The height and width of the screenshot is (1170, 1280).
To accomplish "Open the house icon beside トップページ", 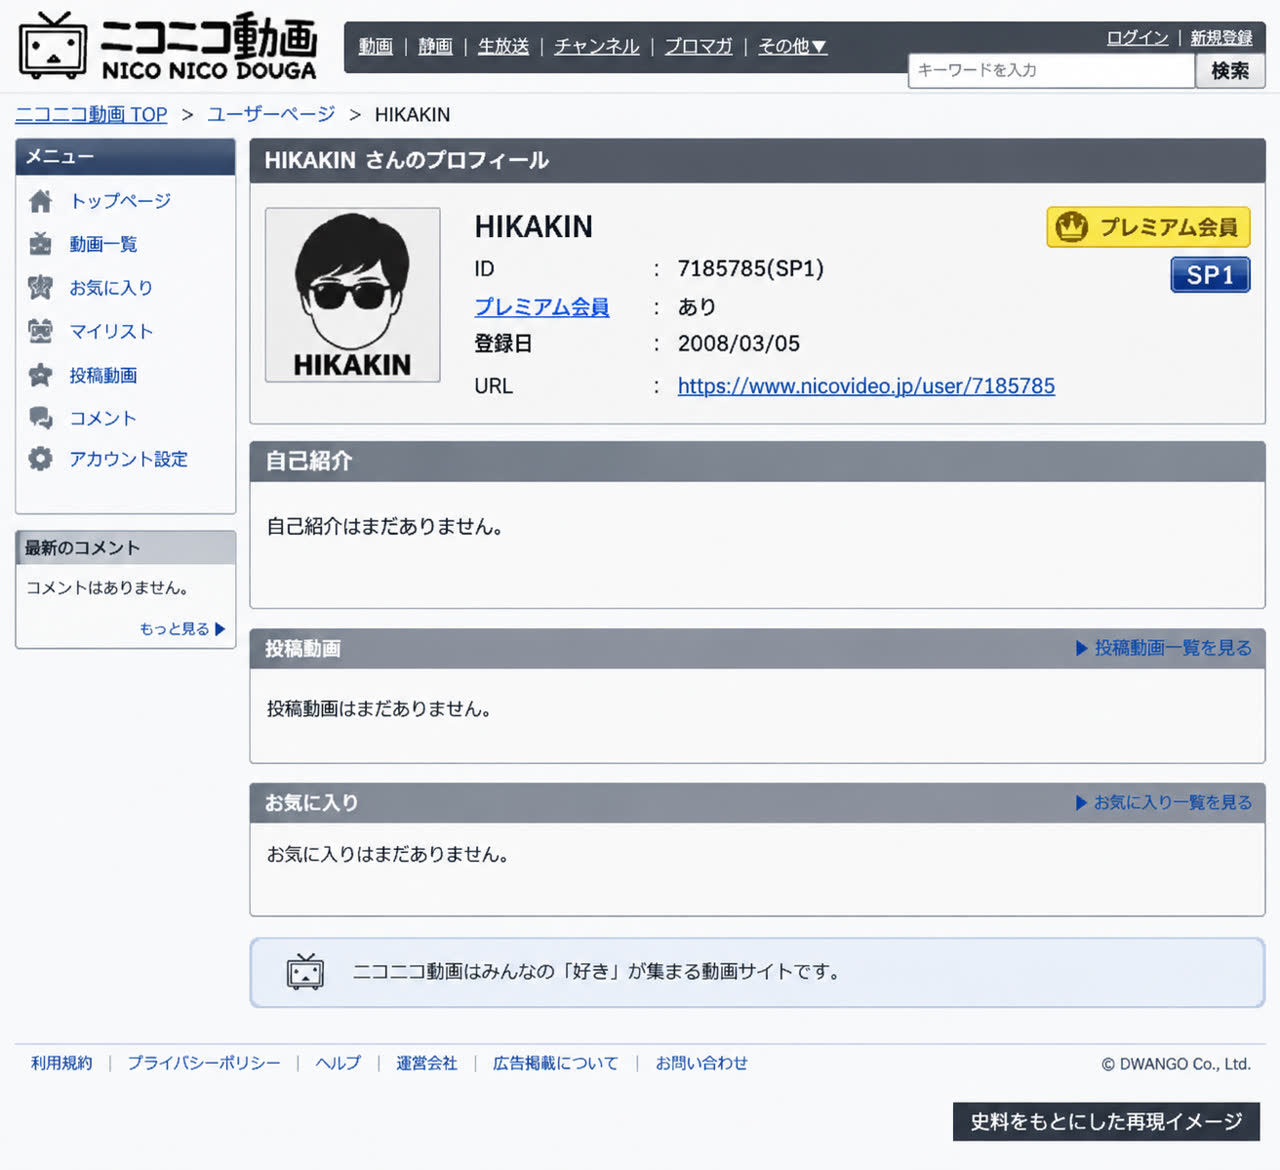I will pyautogui.click(x=40, y=201).
